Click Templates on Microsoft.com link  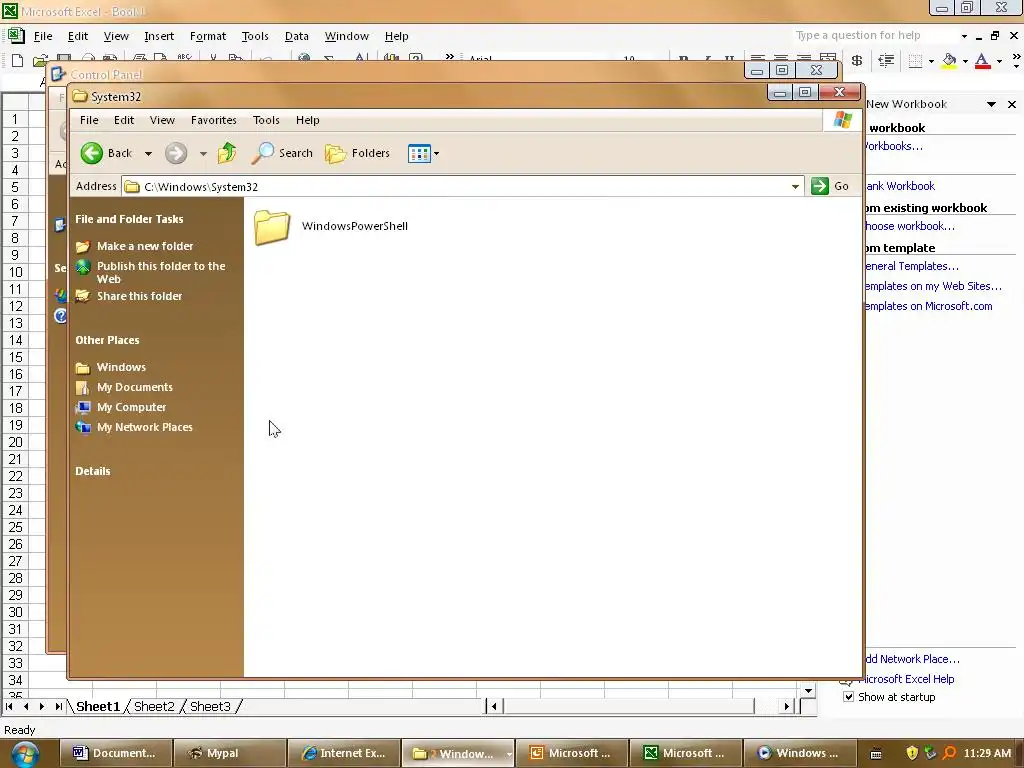pos(928,306)
